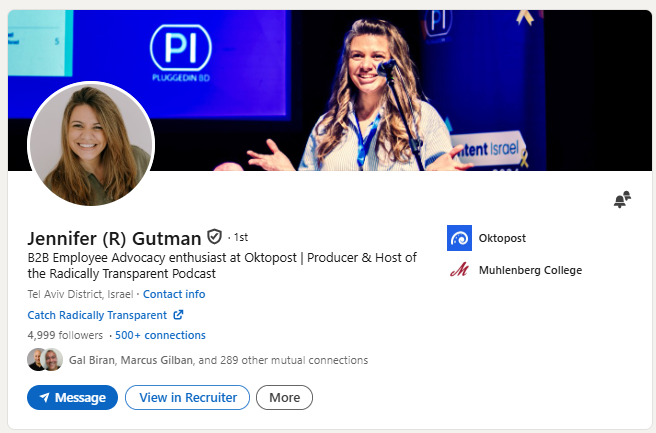Click the Oktopost company logo
Image resolution: width=656 pixels, height=433 pixels.
pyautogui.click(x=459, y=238)
